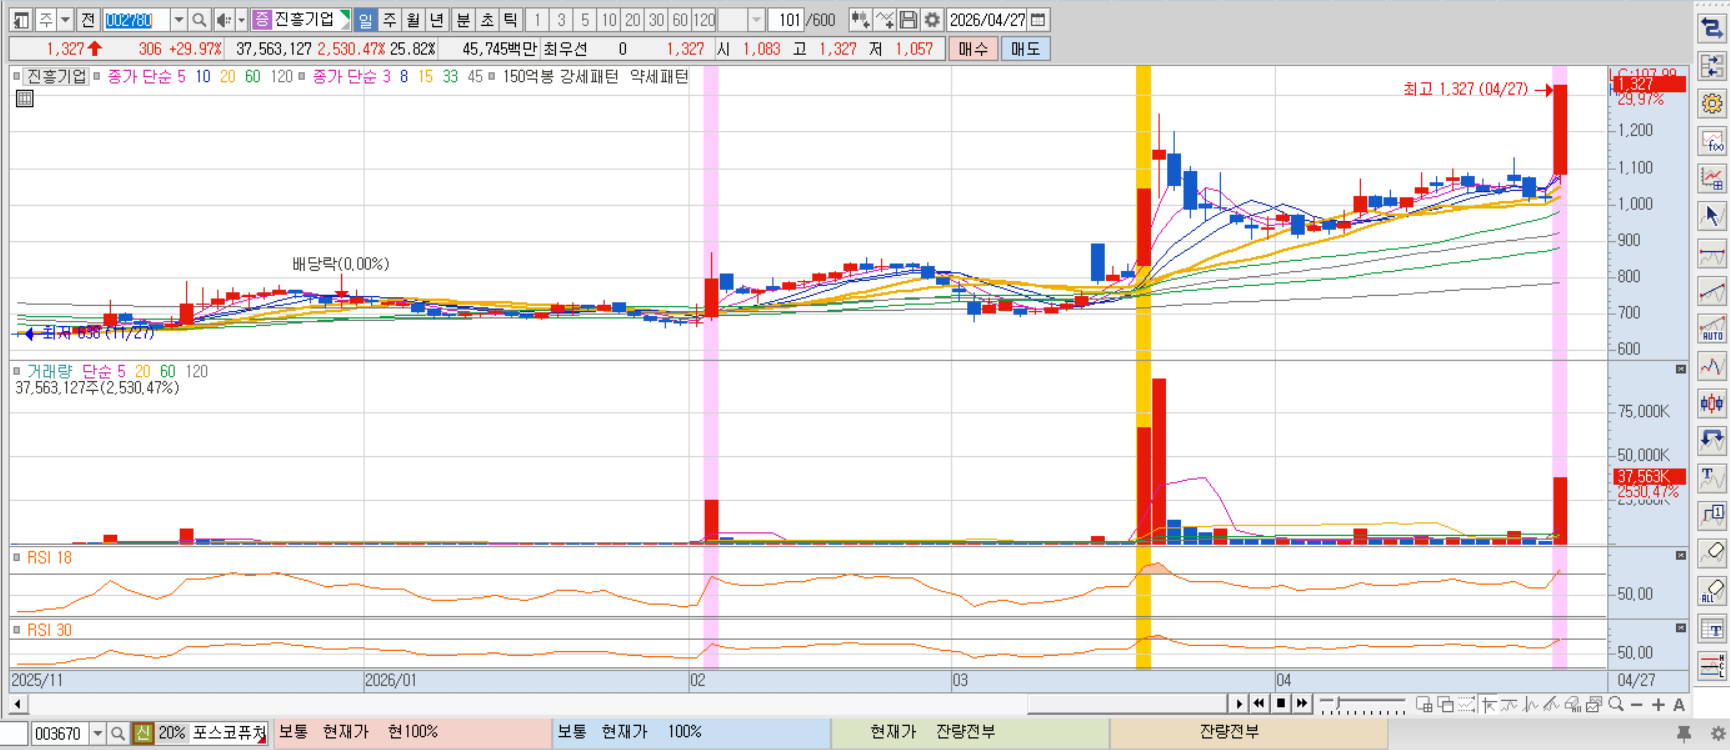This screenshot has width=1730, height=750.
Task: Switch to tick 틱 chart period
Action: point(511,20)
